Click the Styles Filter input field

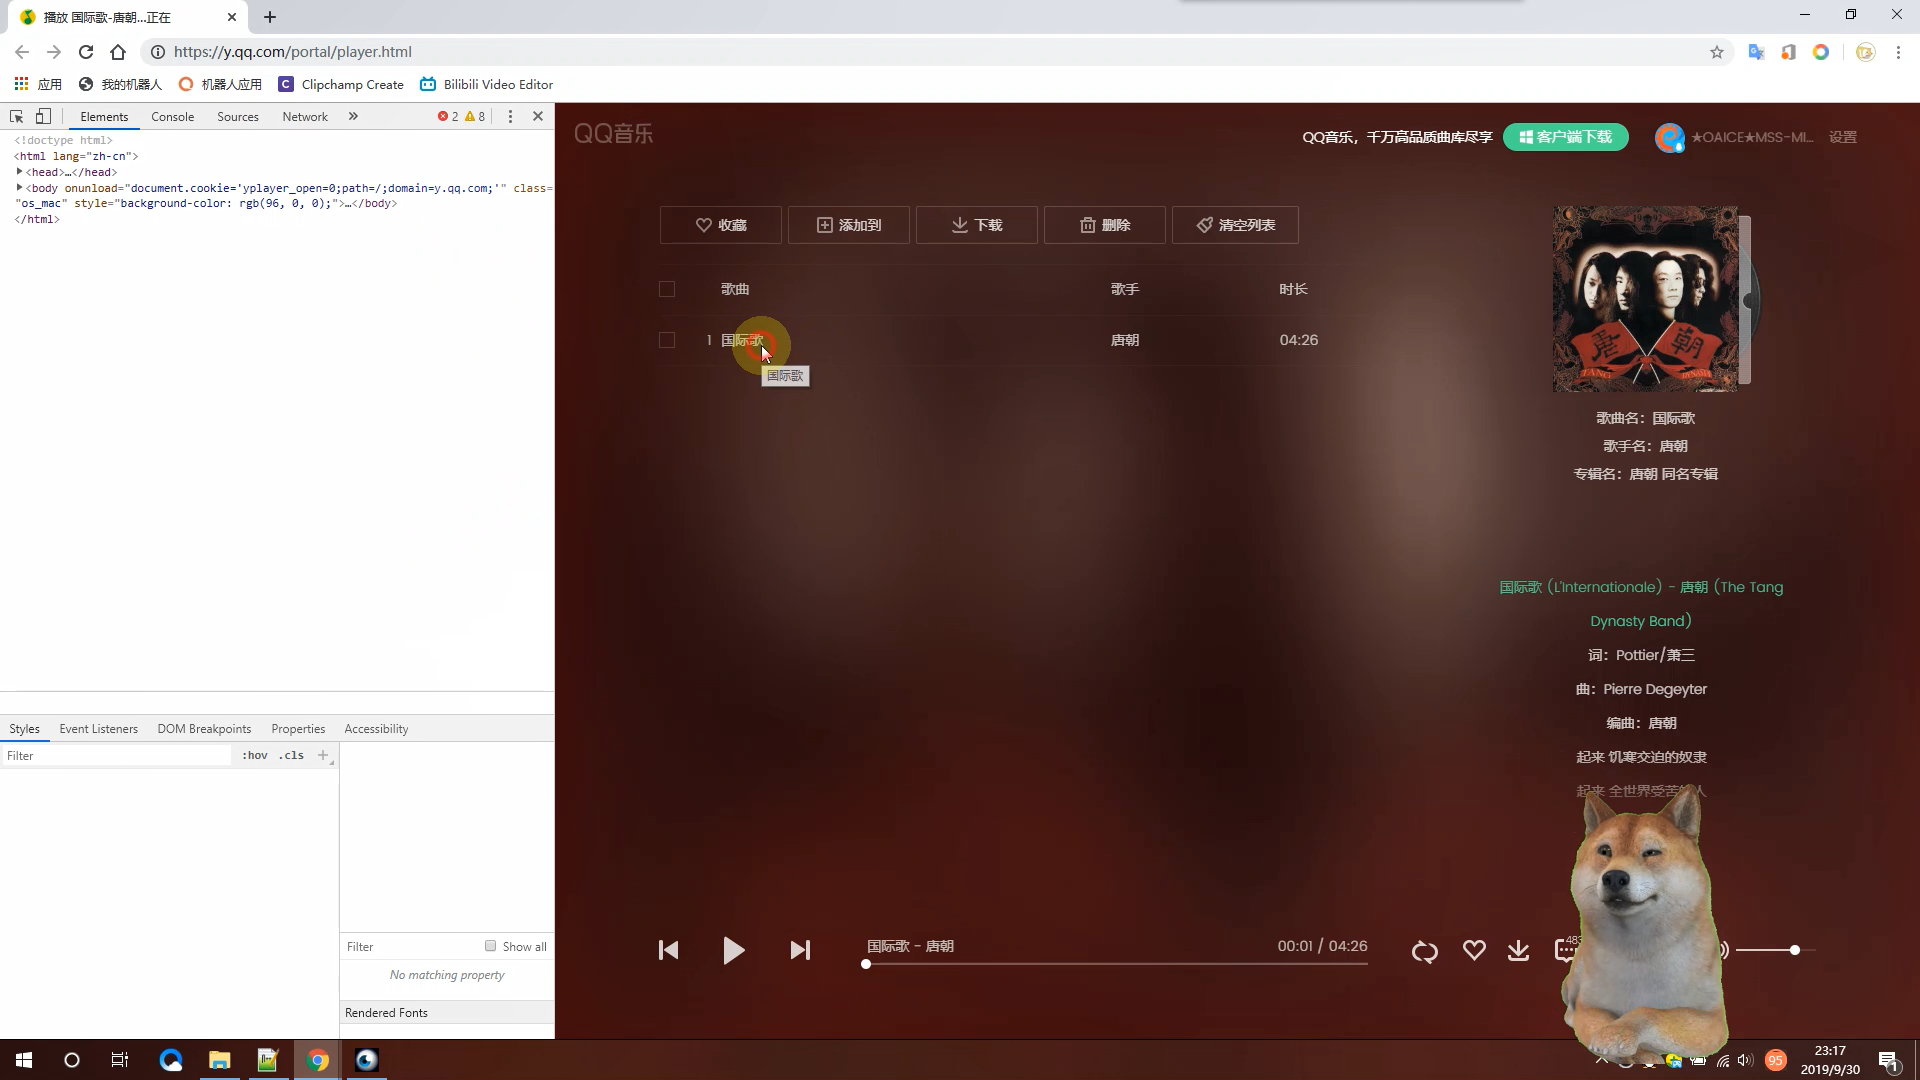pos(117,756)
